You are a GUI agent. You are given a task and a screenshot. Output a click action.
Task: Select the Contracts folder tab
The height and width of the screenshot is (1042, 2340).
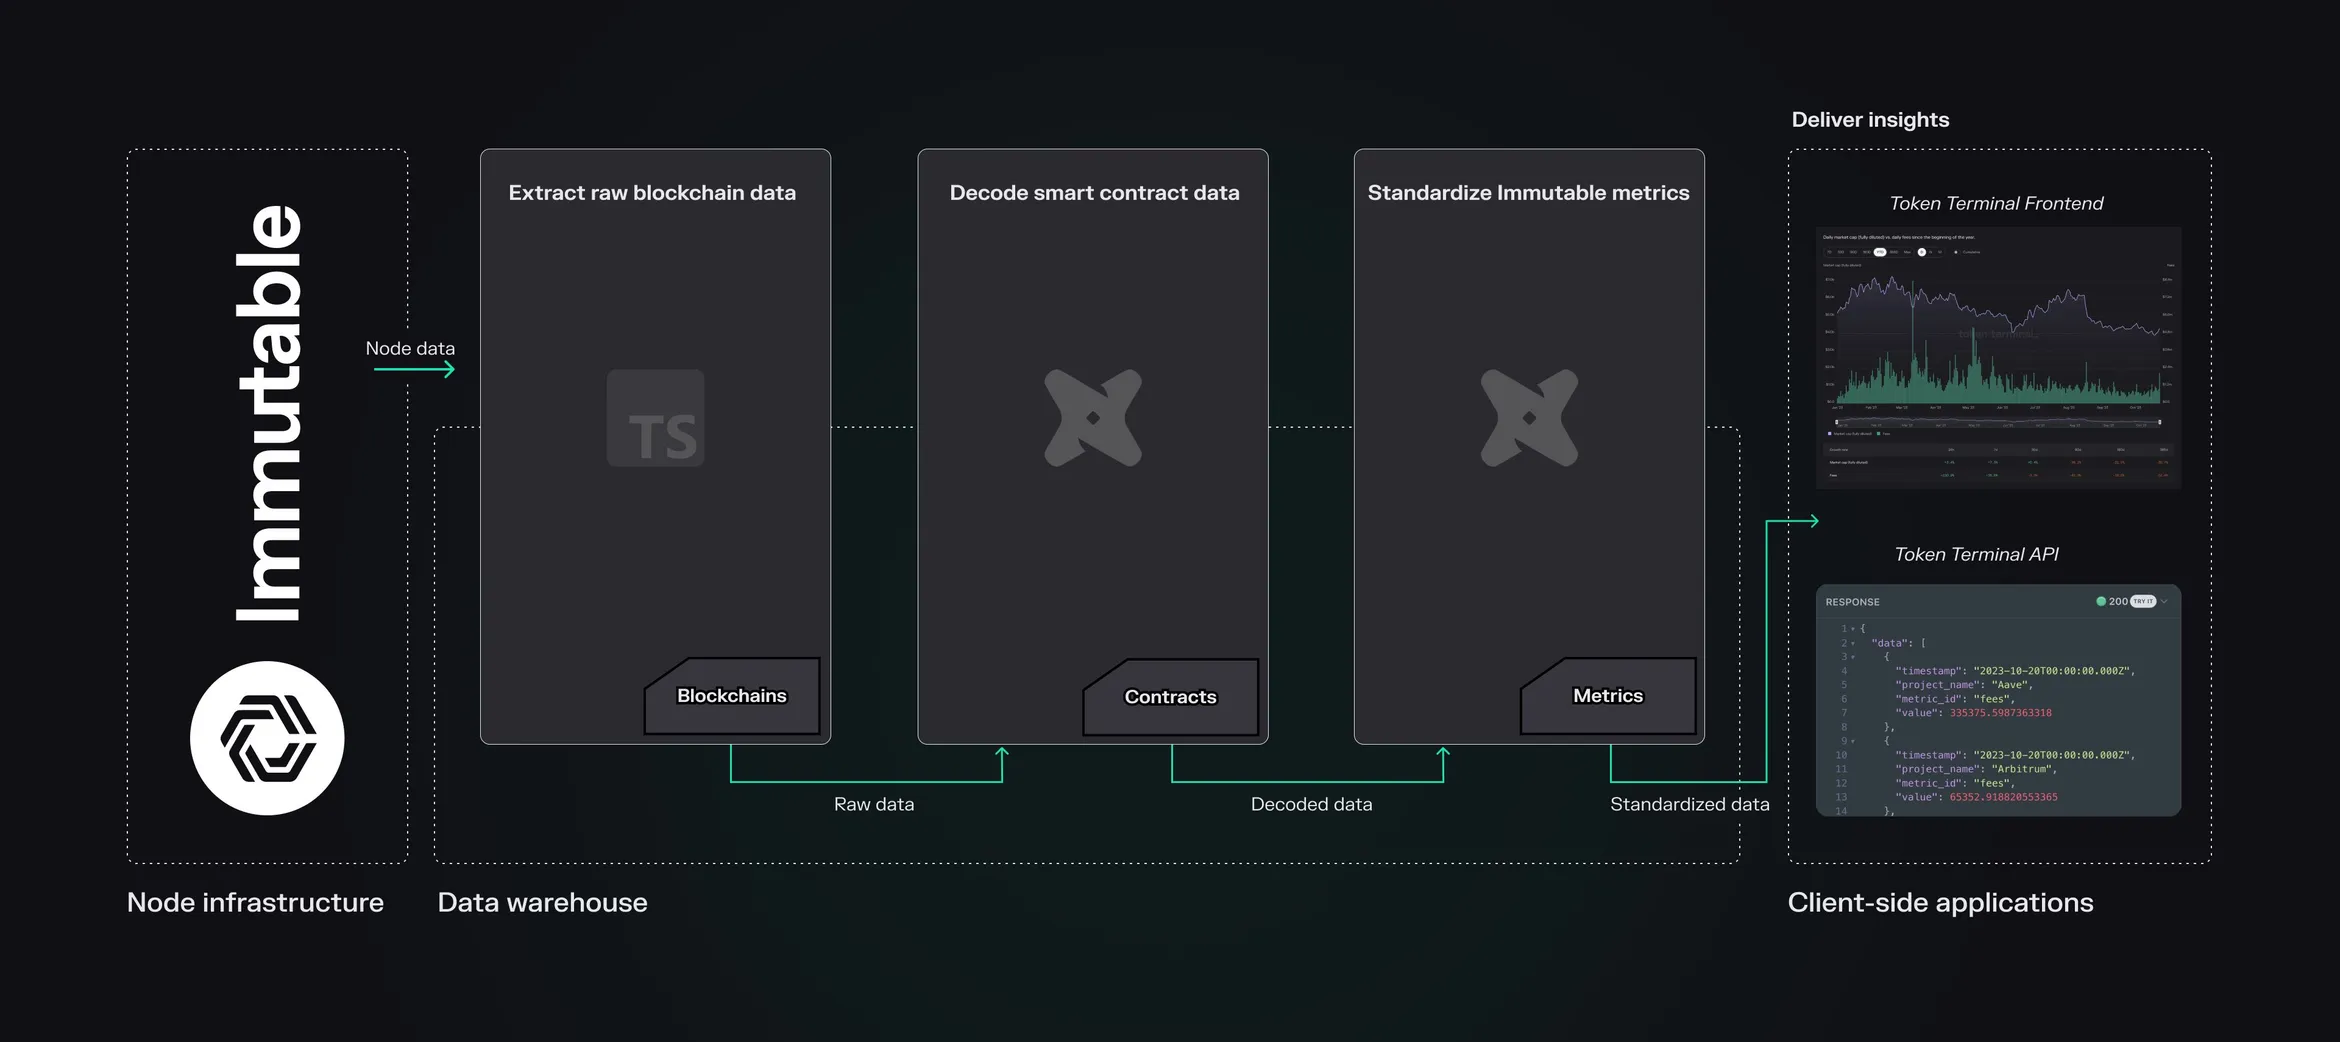click(1170, 697)
